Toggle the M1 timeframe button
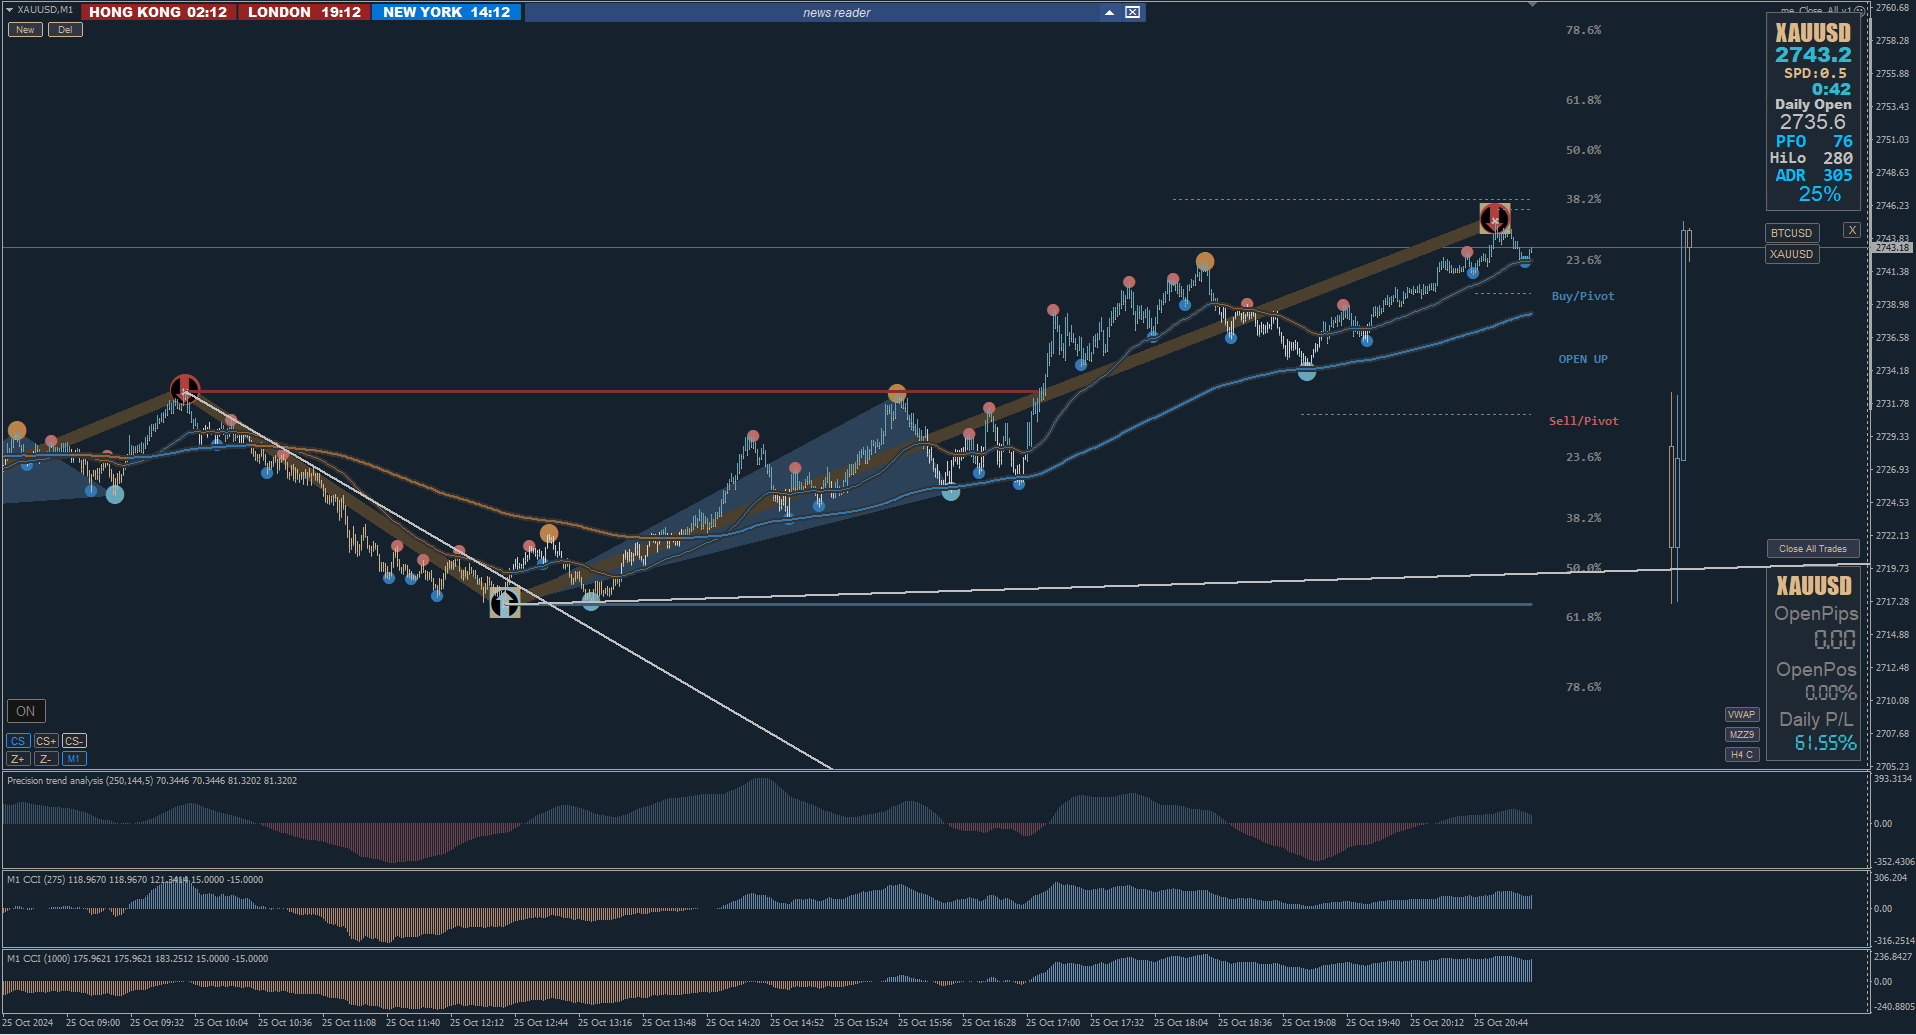1916x1035 pixels. (74, 759)
